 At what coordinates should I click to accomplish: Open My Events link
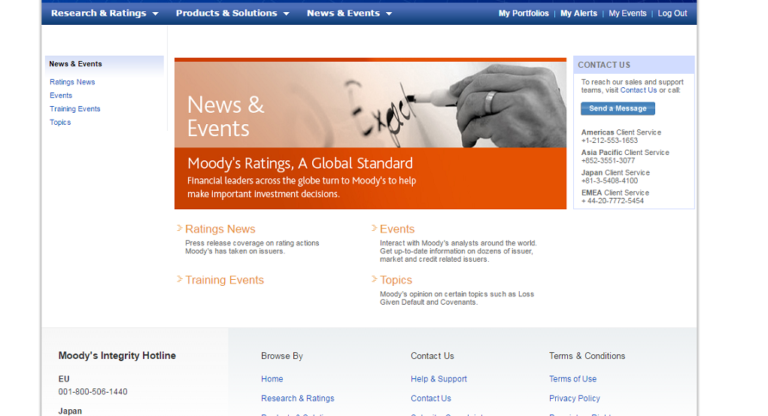(x=627, y=13)
